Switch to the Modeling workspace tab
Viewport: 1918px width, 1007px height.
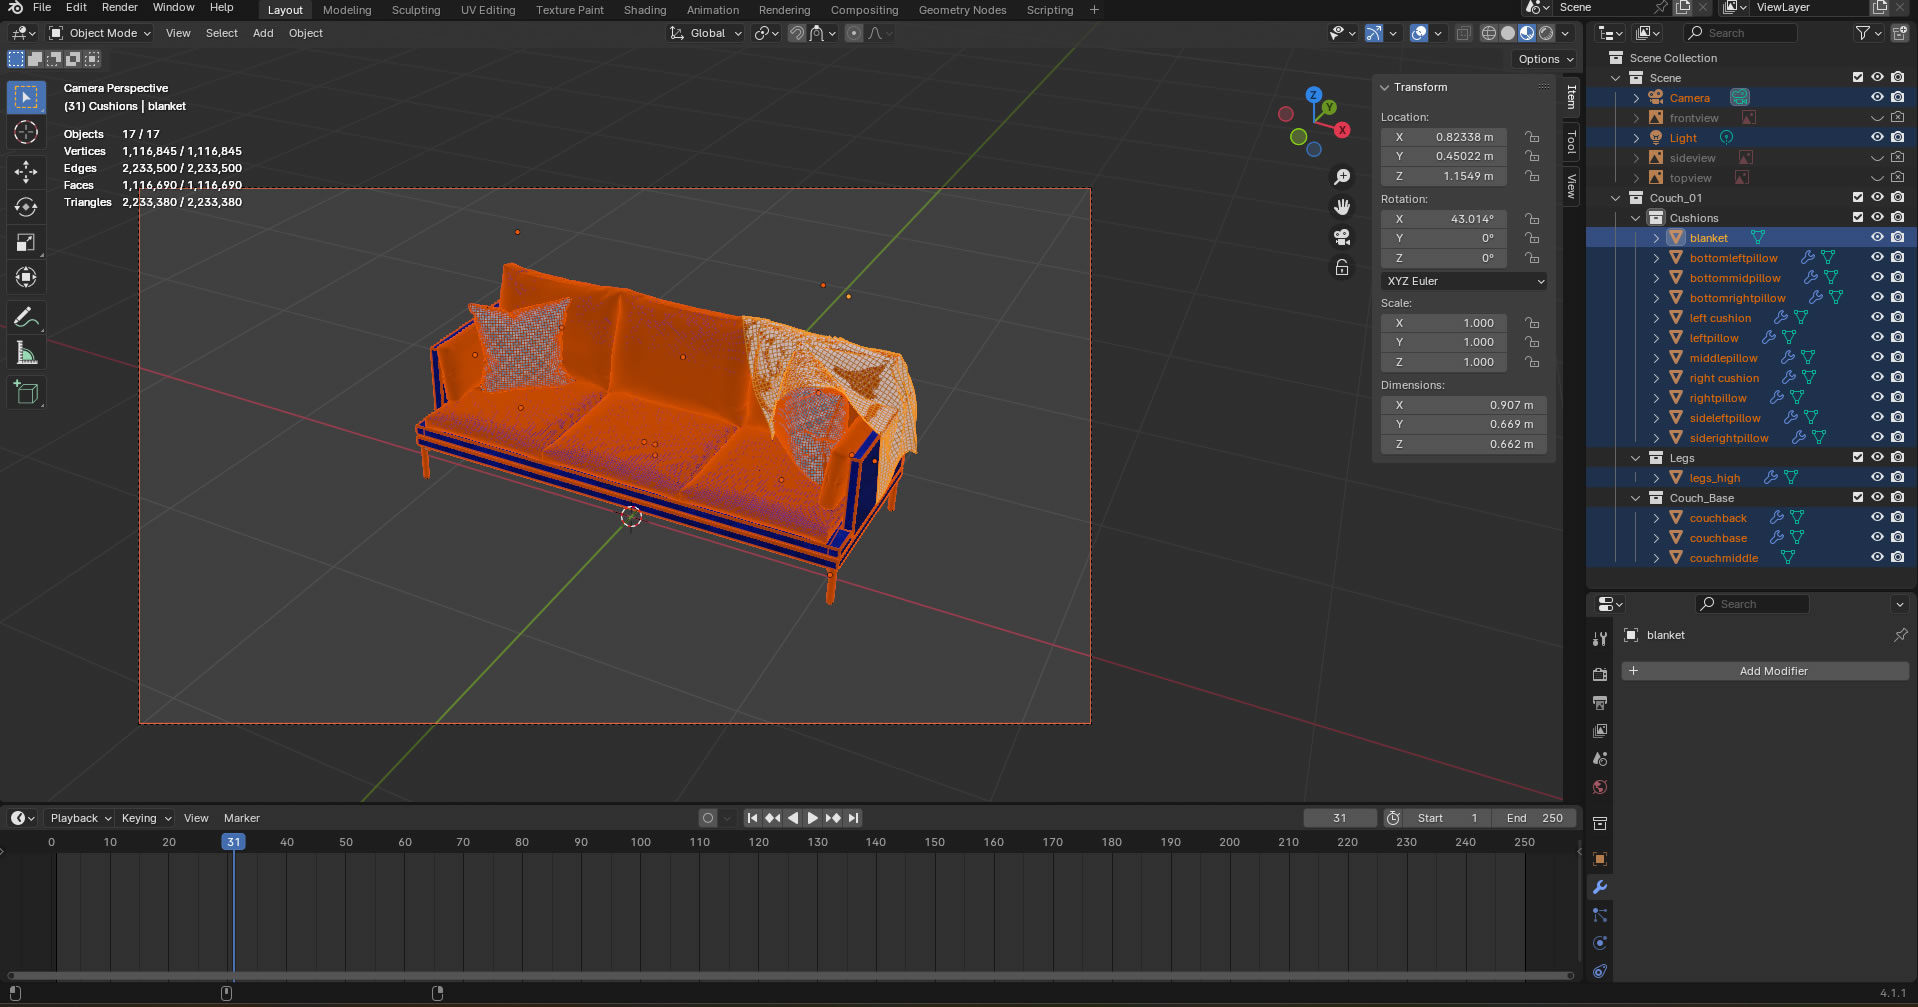click(347, 10)
